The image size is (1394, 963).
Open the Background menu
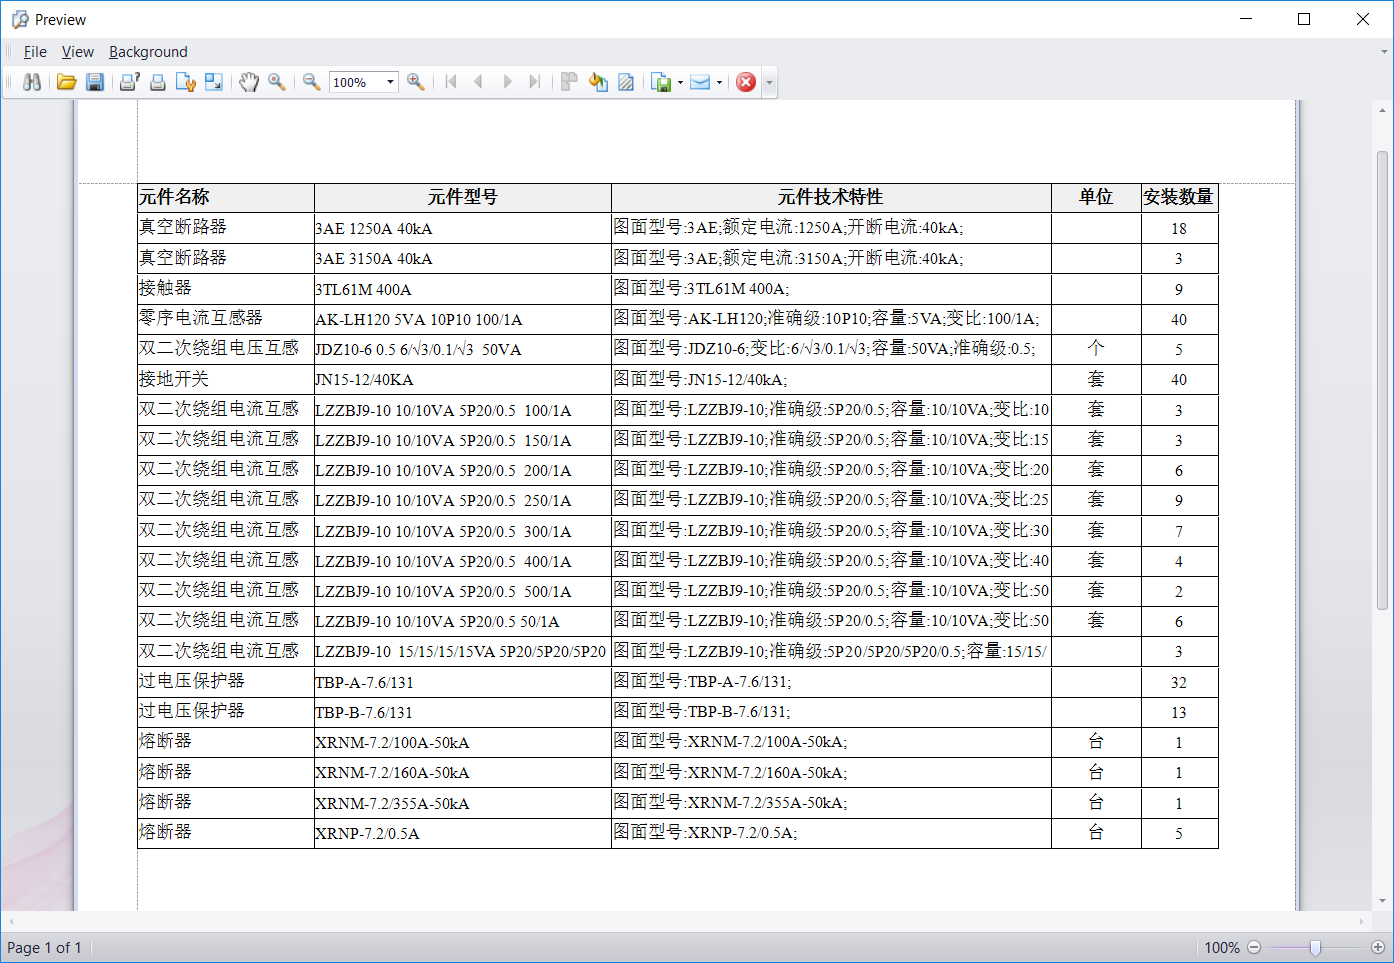click(x=148, y=52)
